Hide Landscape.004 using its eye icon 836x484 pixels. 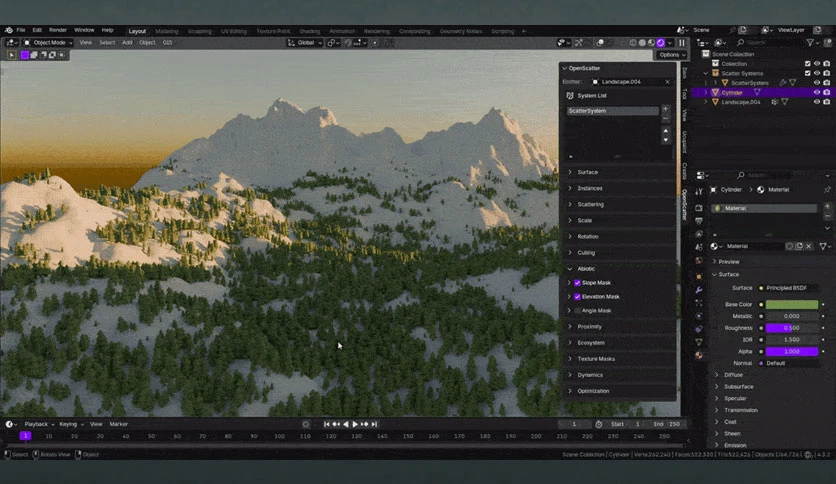click(817, 102)
